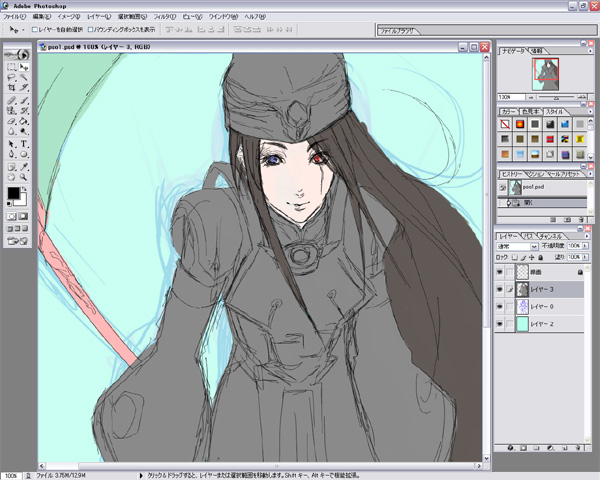Select the Lasso tool
This screenshot has height=480, width=600.
pos(11,78)
